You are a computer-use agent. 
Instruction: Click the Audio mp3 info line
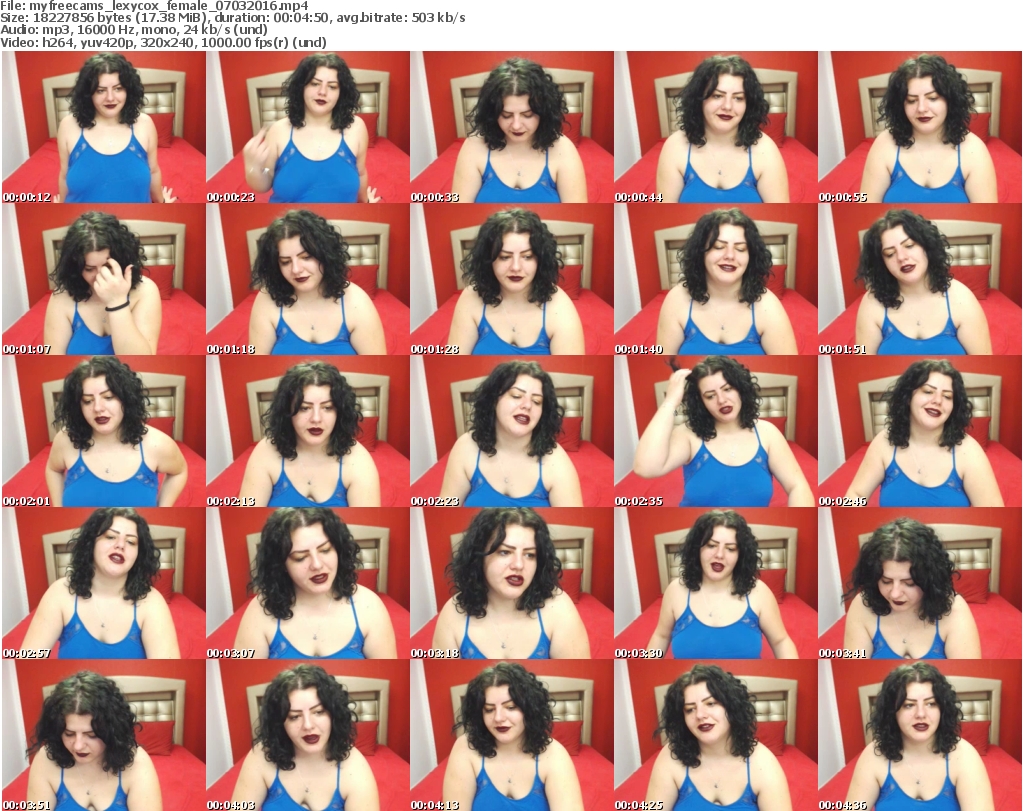(x=134, y=30)
